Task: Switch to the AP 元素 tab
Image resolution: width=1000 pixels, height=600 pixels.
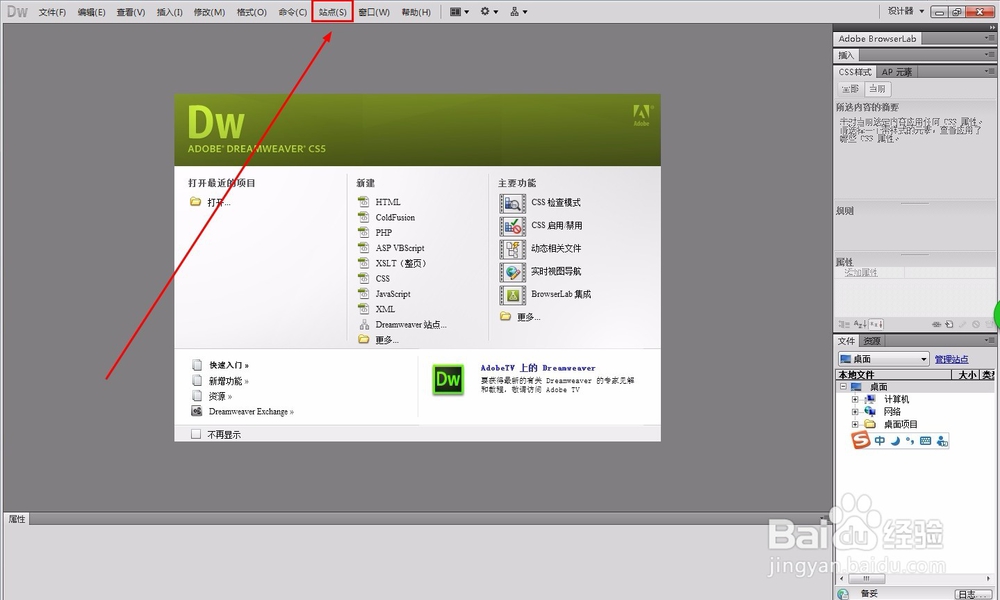Action: coord(897,72)
